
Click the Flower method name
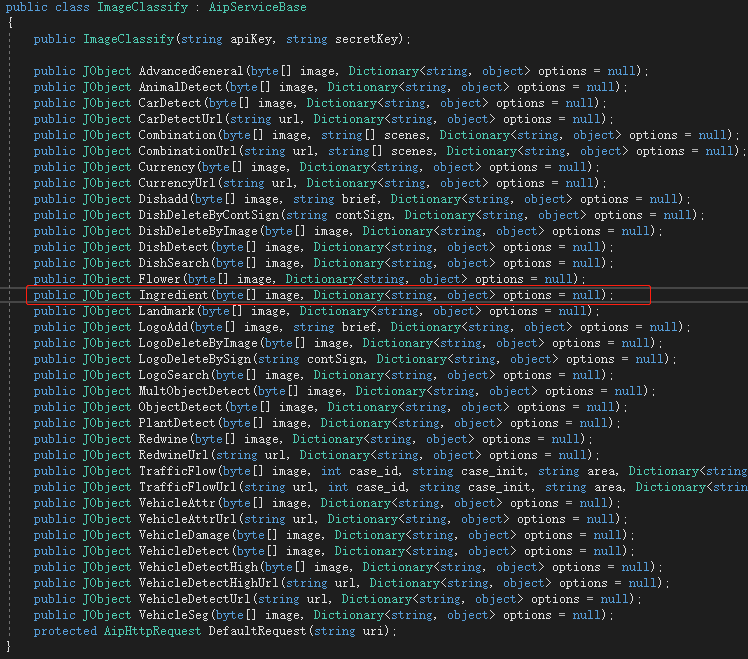tap(159, 279)
